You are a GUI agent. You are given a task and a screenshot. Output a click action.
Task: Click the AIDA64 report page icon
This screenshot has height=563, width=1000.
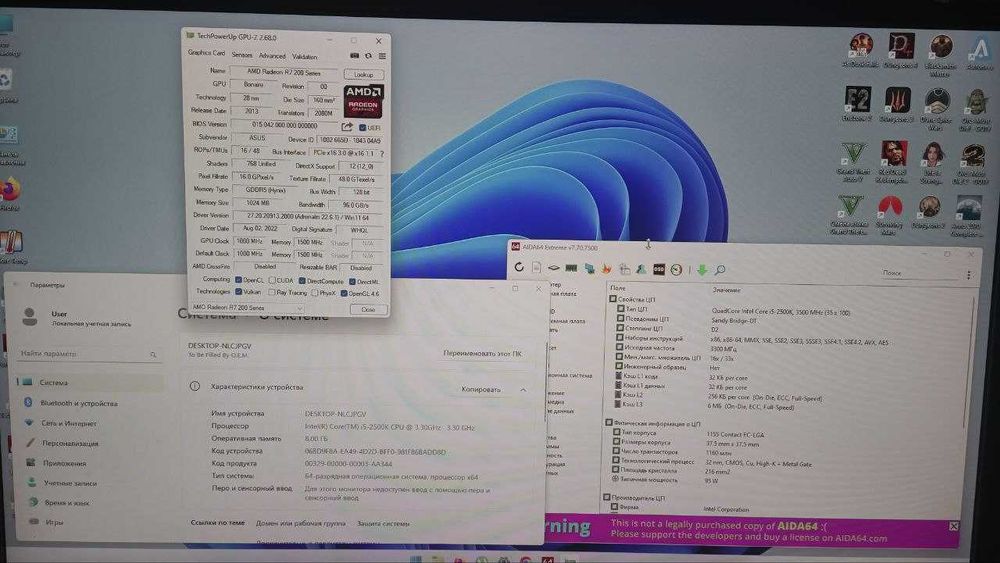[536, 268]
